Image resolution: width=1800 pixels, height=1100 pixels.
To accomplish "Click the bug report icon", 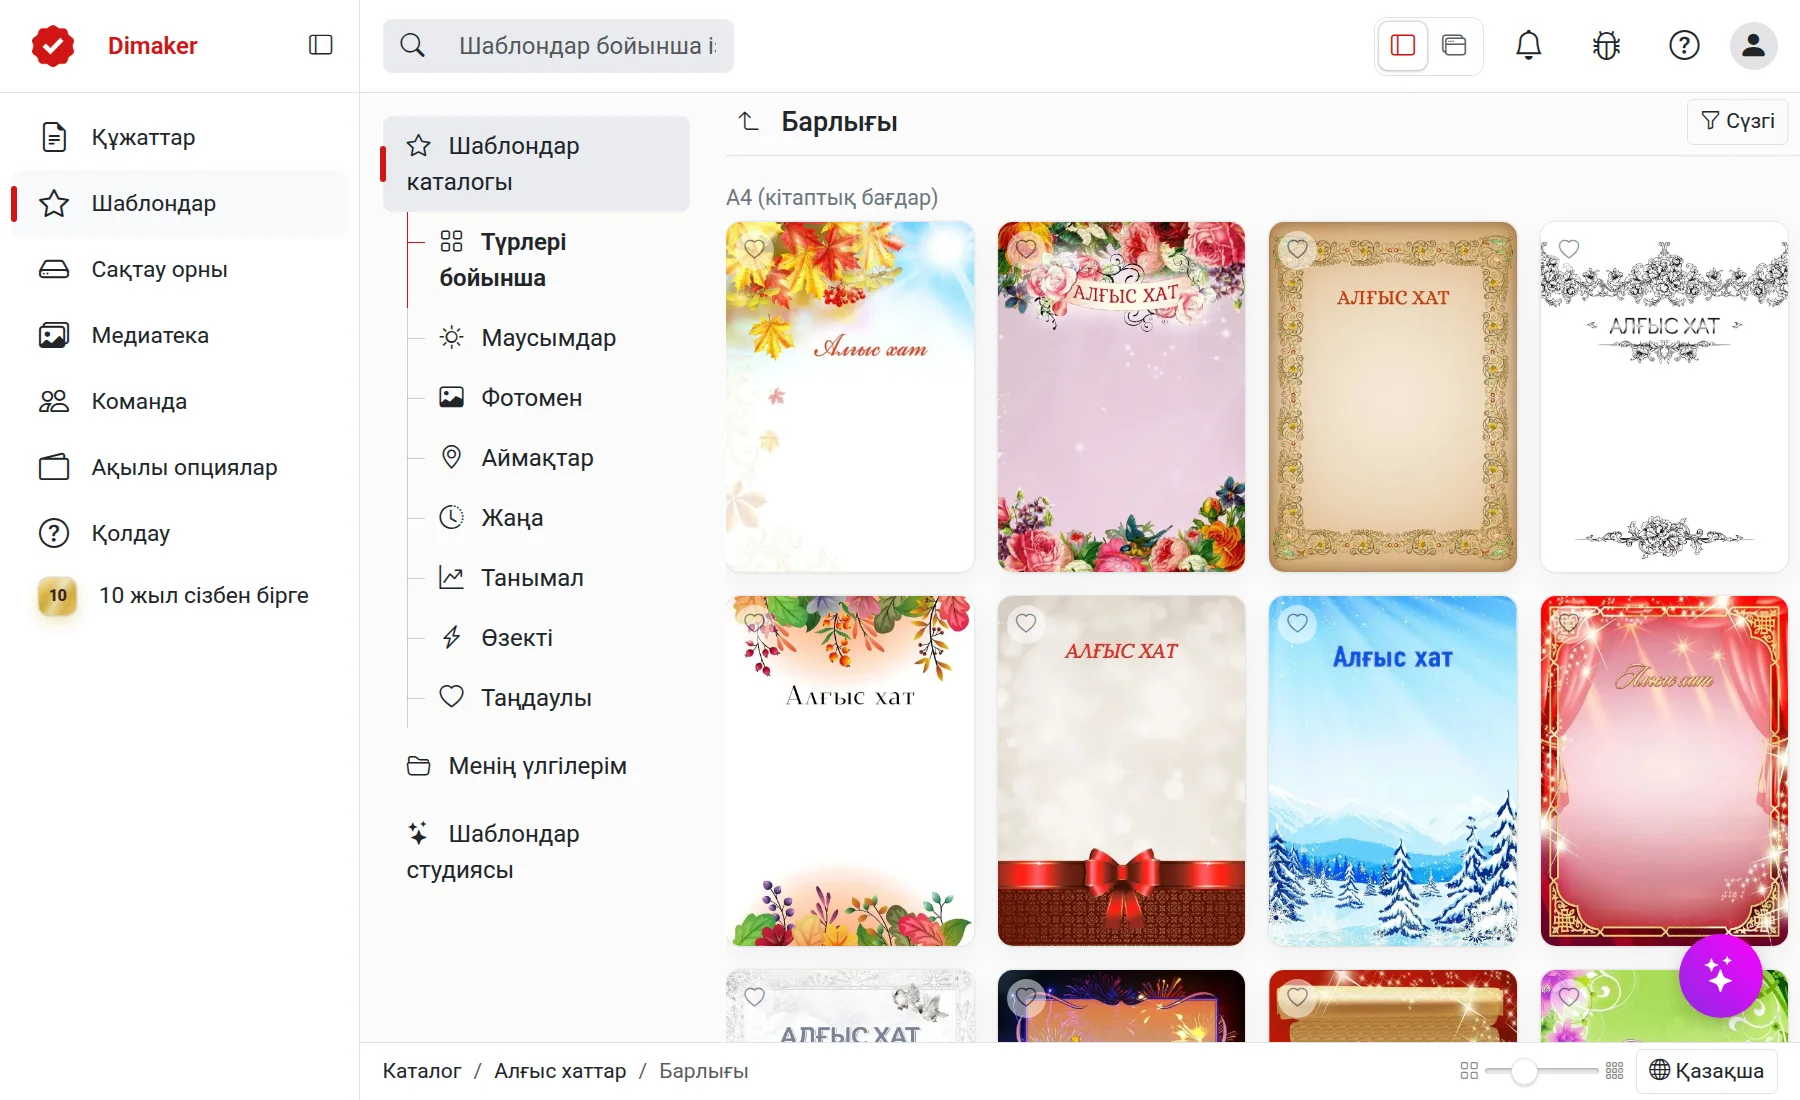I will coord(1606,45).
